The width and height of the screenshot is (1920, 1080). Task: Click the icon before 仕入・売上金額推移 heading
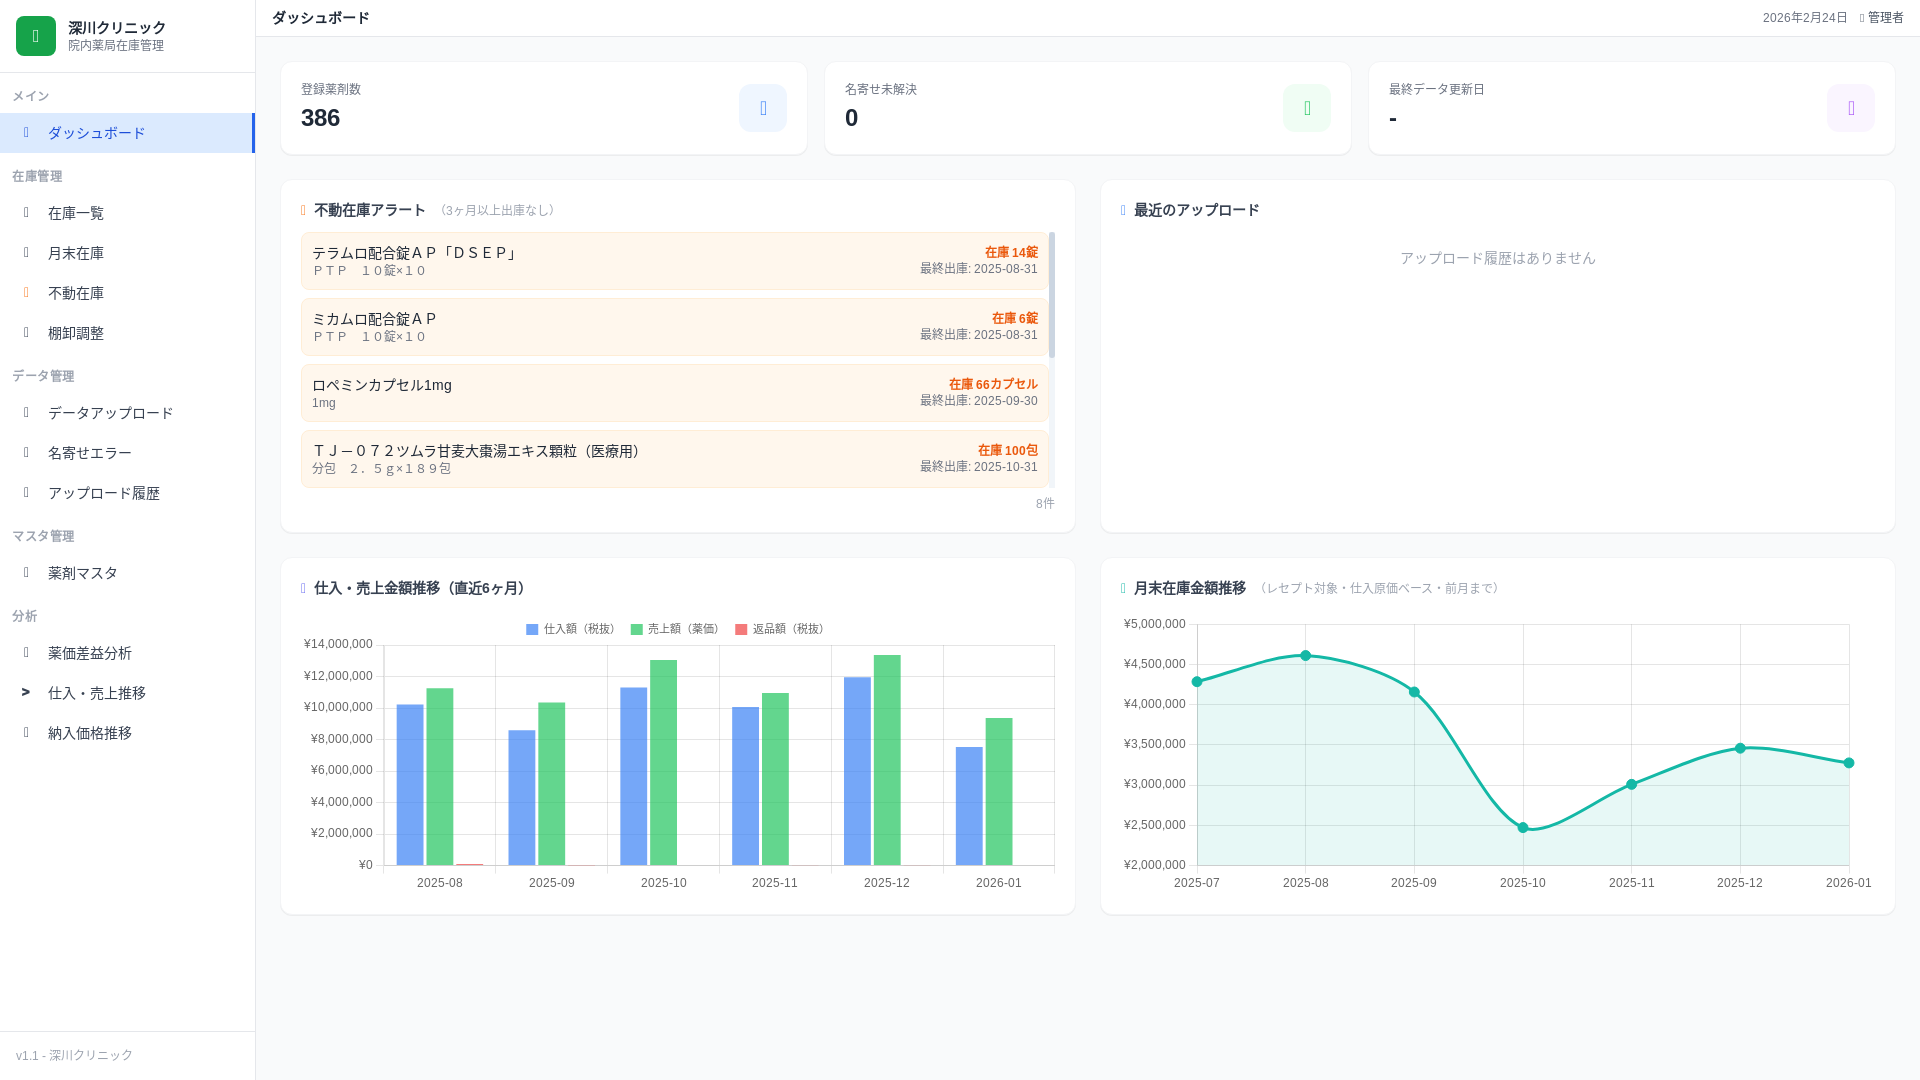click(x=303, y=588)
